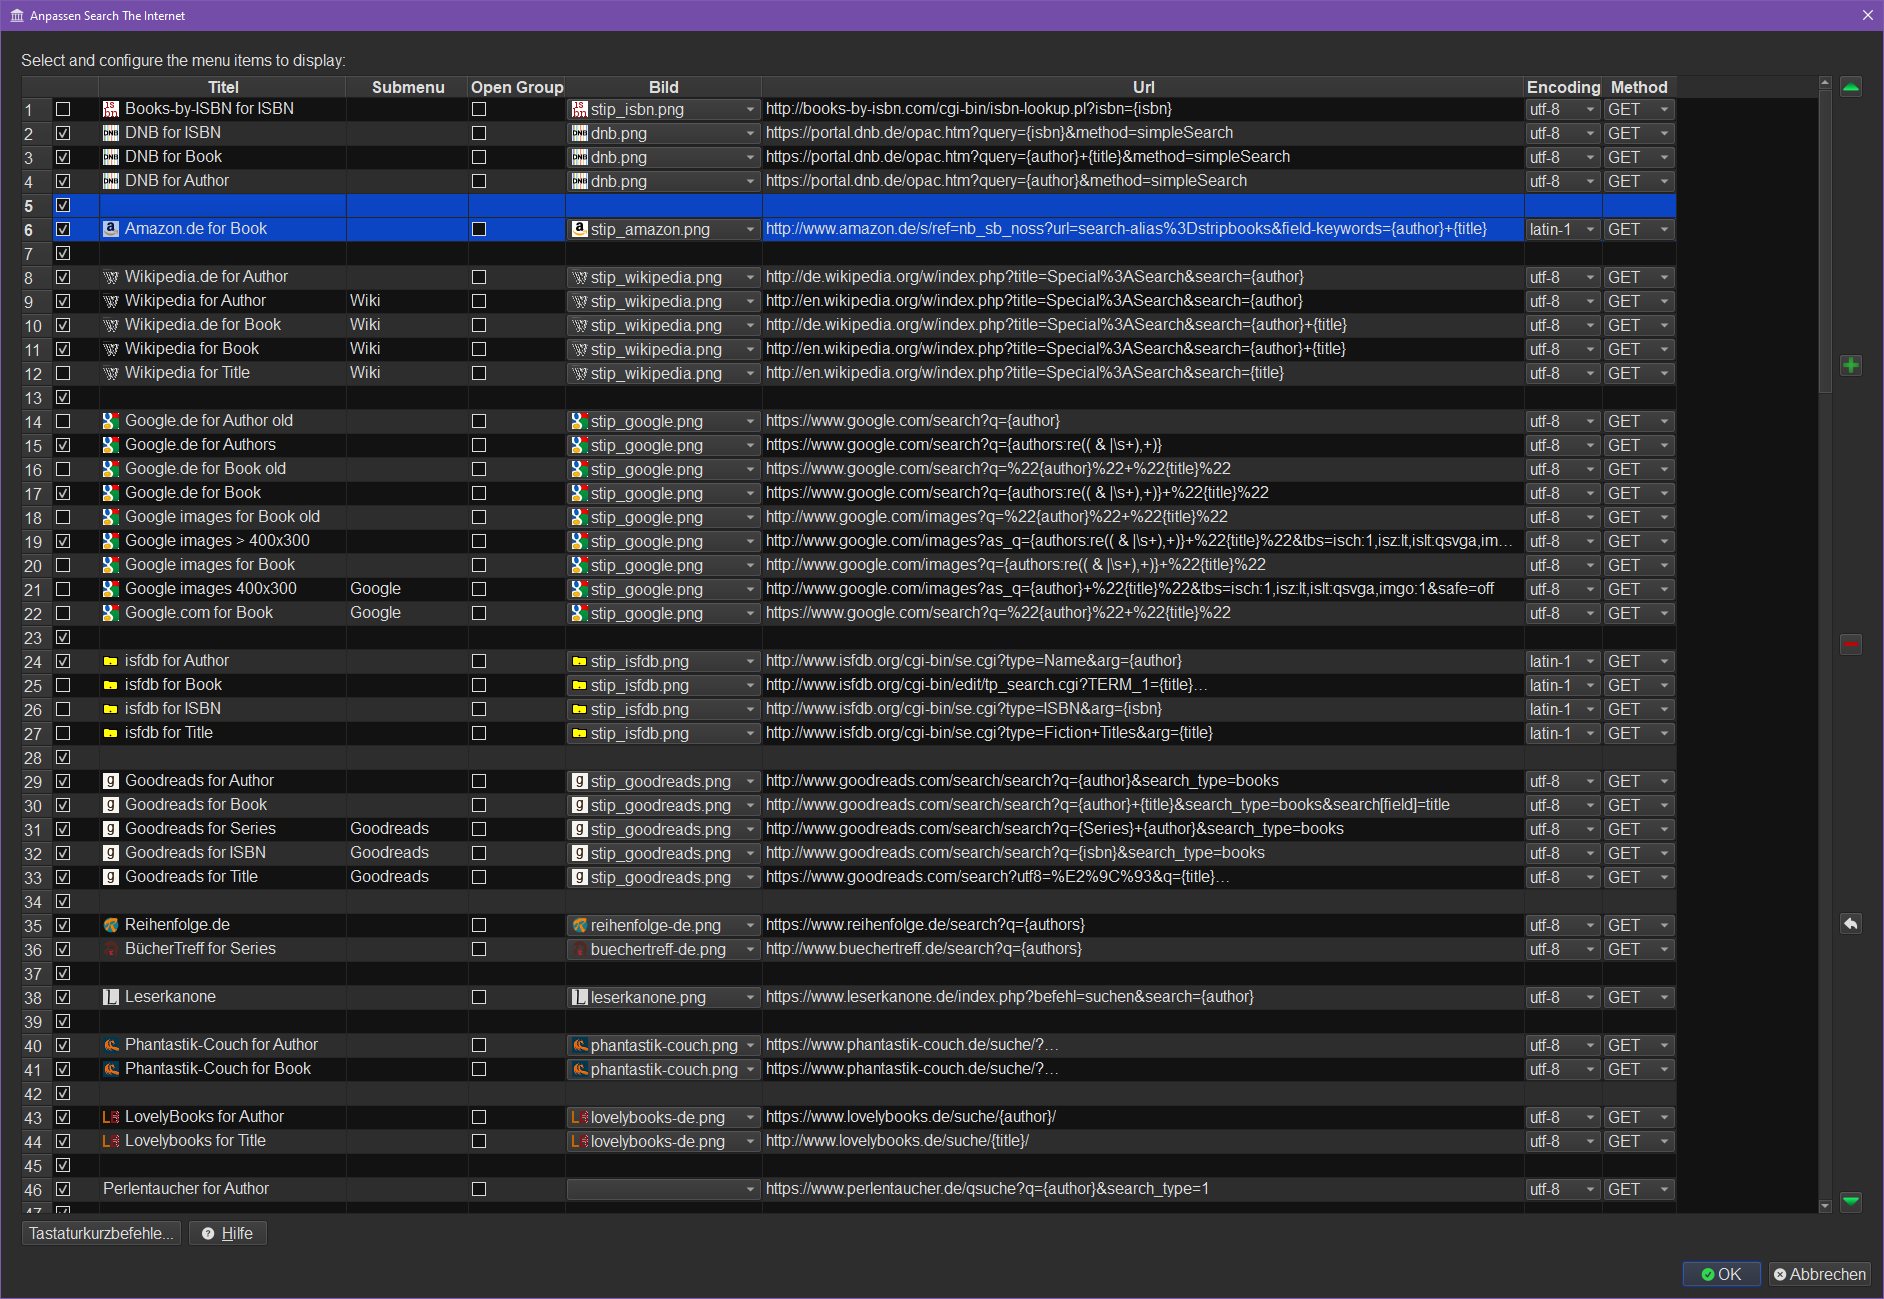Click the Url column header

pos(1143,87)
